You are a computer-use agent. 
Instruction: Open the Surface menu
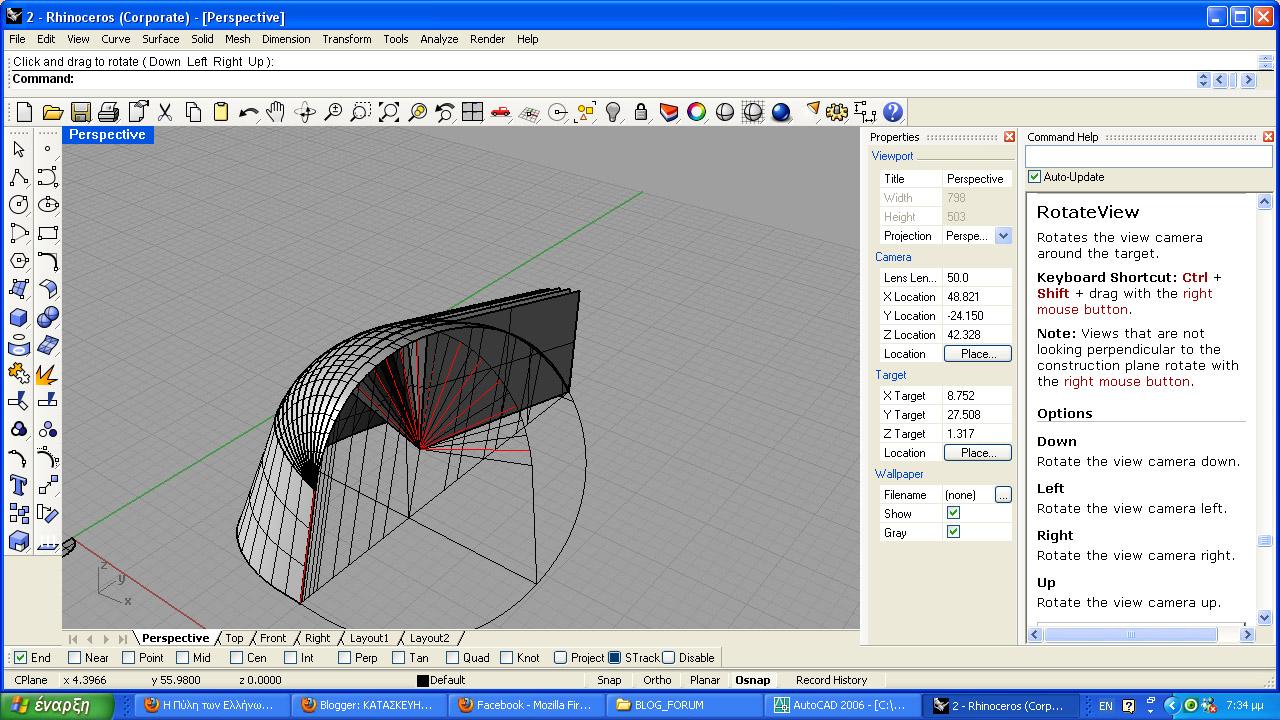pos(160,39)
